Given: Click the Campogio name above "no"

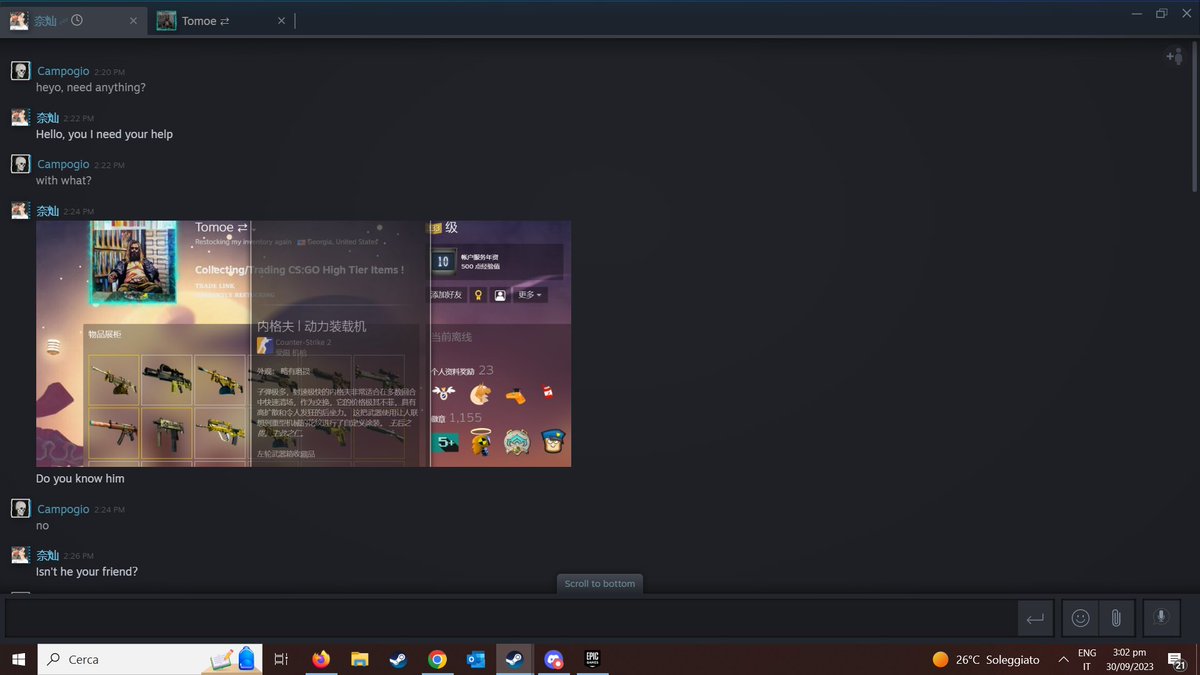Looking at the screenshot, I should click(63, 509).
